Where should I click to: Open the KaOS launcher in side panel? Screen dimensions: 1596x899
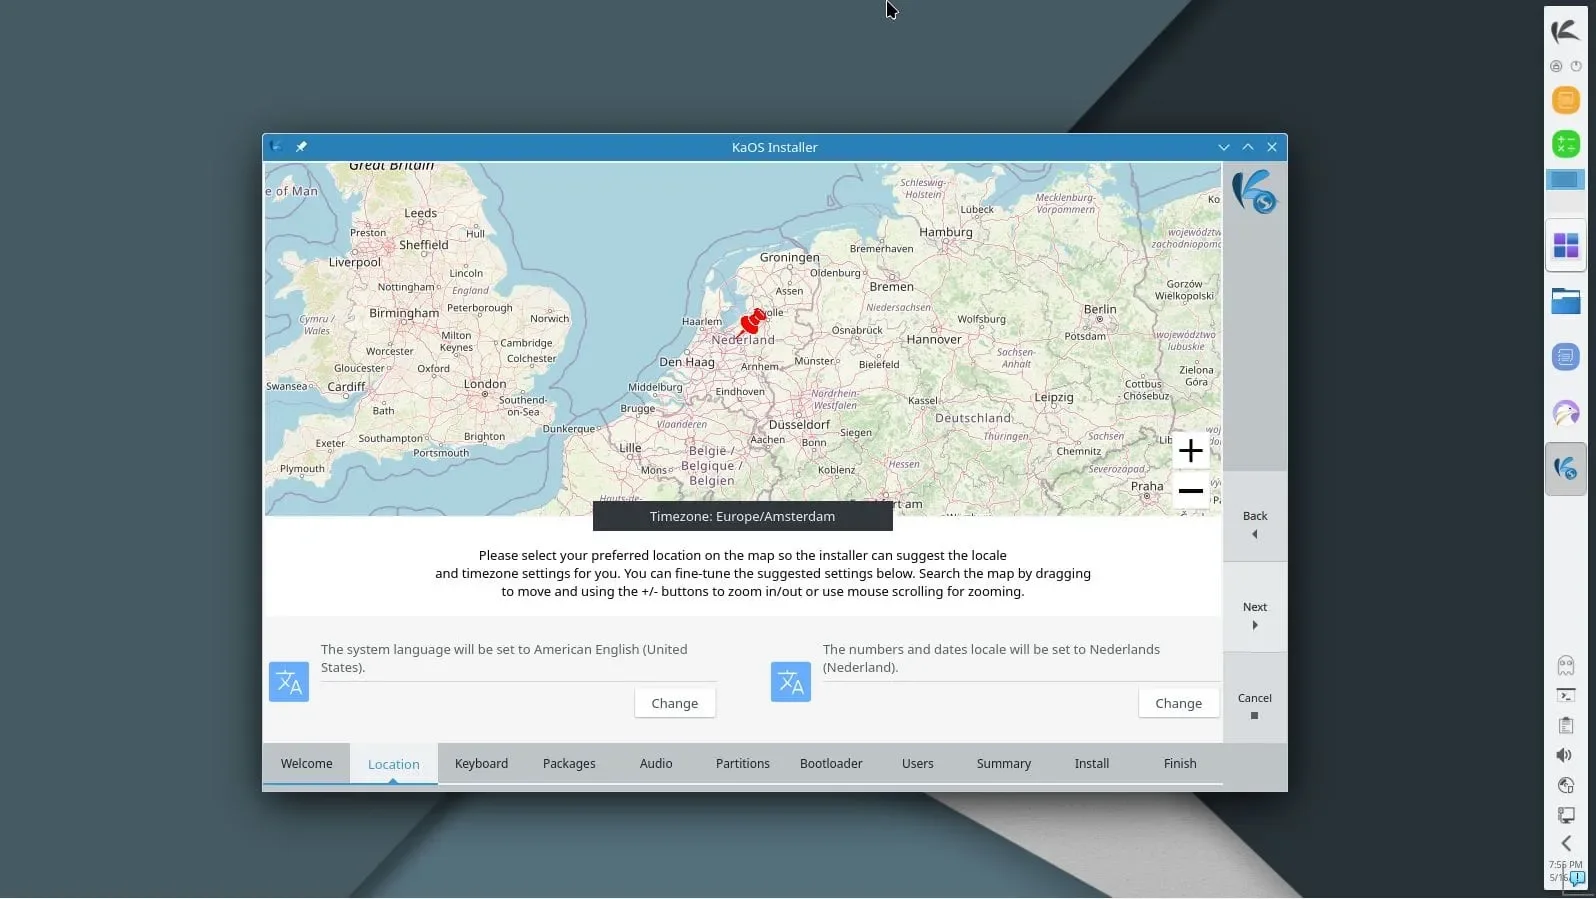(1565, 31)
